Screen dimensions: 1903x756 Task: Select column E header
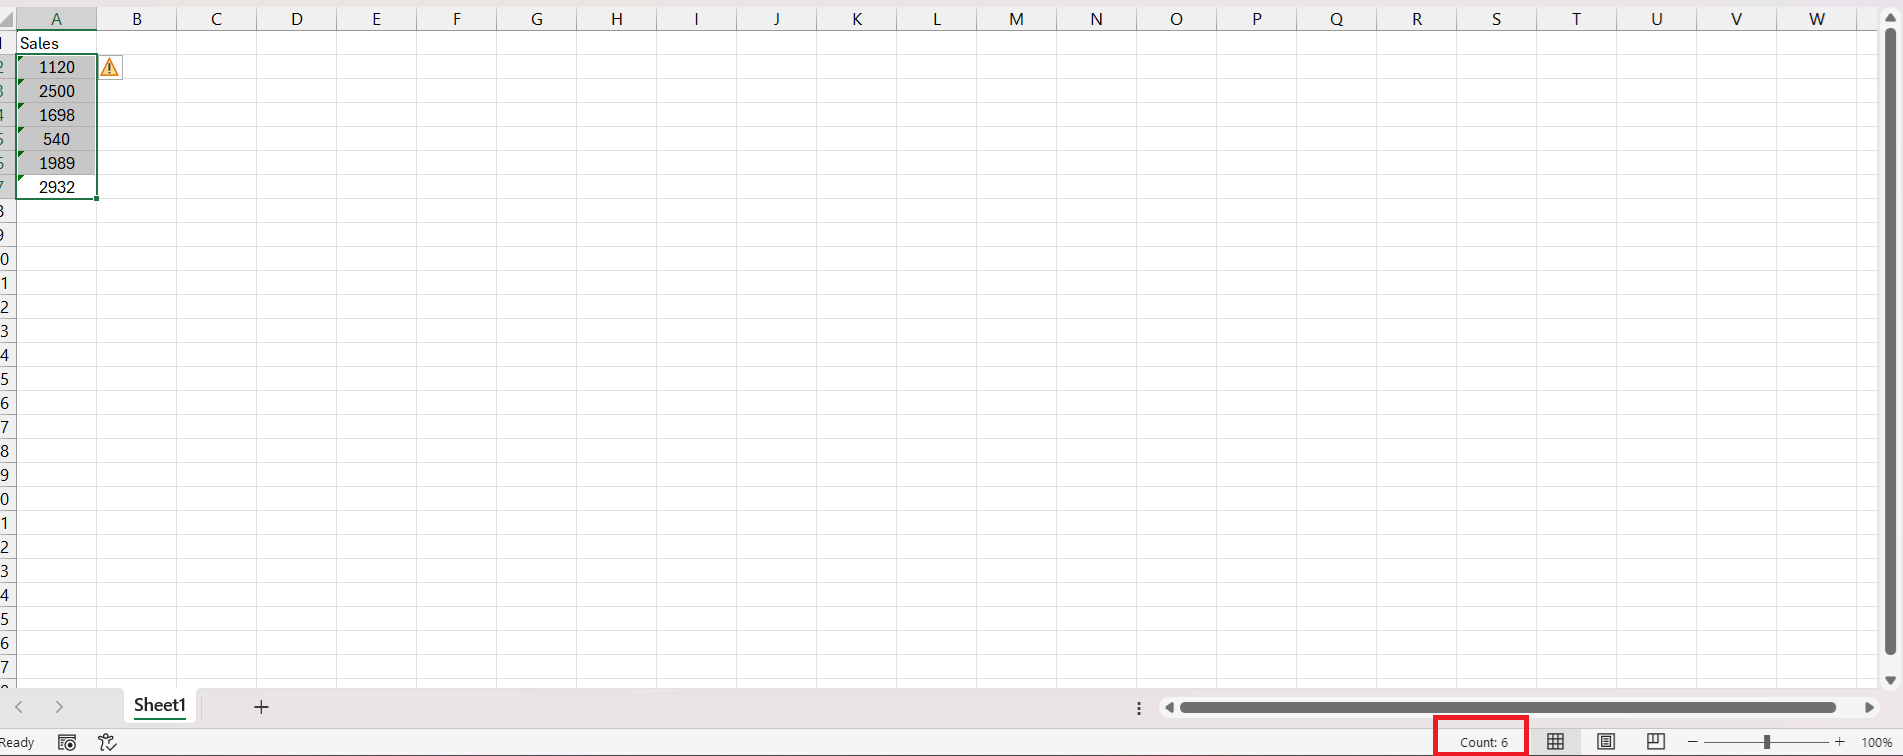(x=376, y=19)
